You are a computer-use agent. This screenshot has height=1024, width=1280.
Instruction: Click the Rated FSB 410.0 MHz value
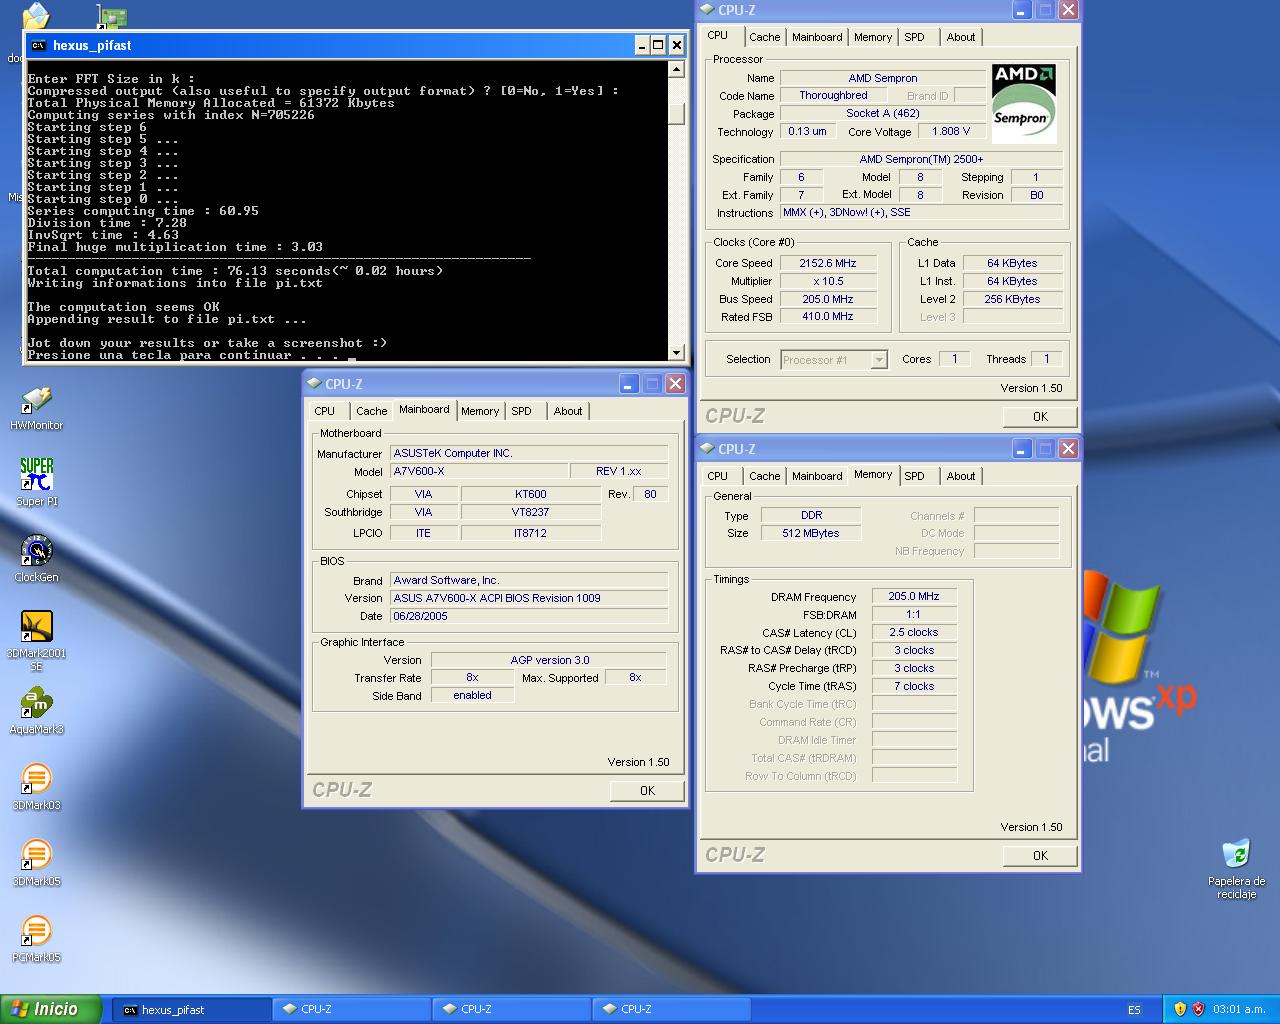coord(828,316)
